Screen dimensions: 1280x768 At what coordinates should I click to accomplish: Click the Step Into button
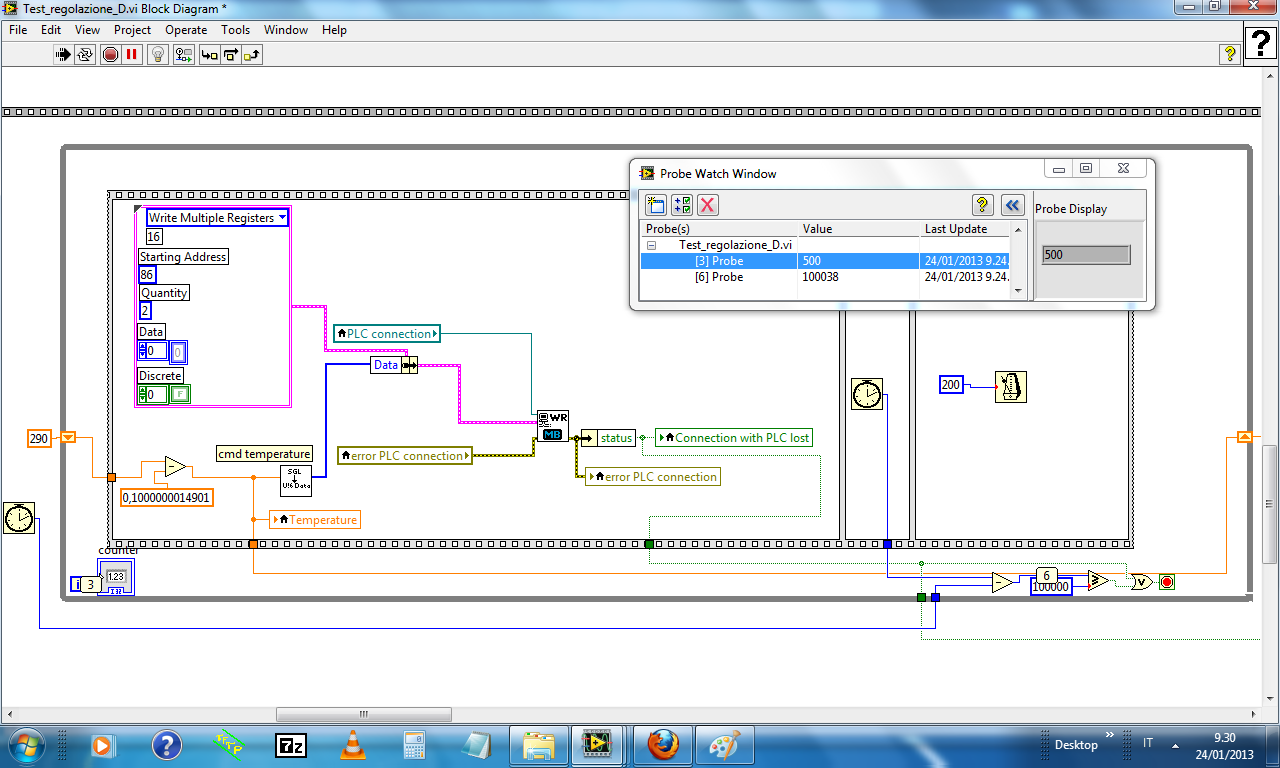209,55
